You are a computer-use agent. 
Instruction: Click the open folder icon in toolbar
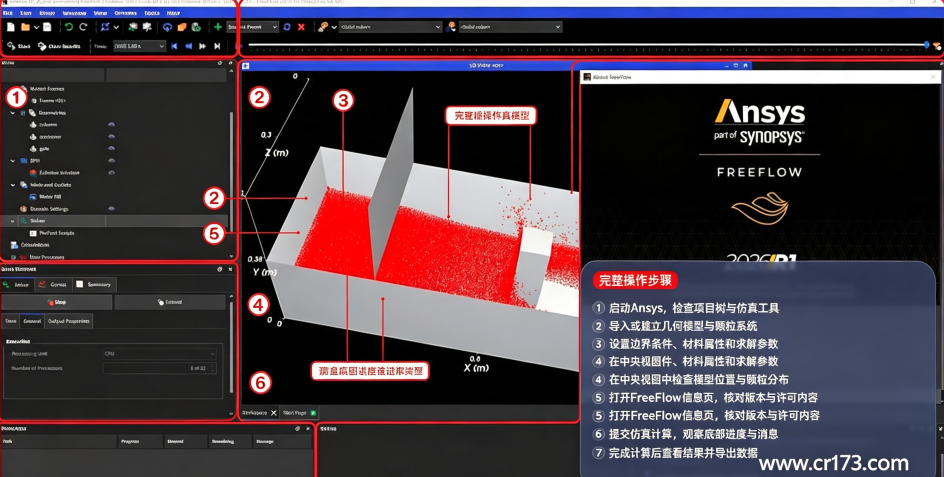[x=25, y=27]
